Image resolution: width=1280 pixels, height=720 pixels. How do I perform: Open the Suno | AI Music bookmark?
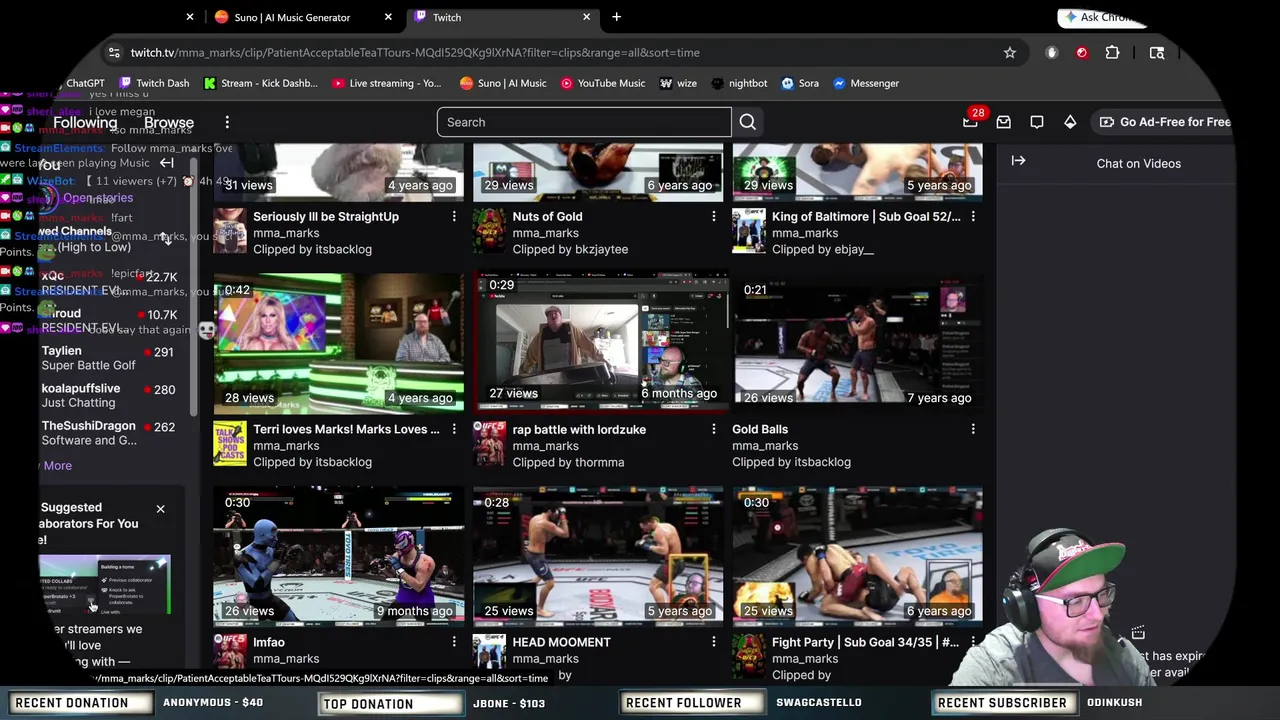502,84
